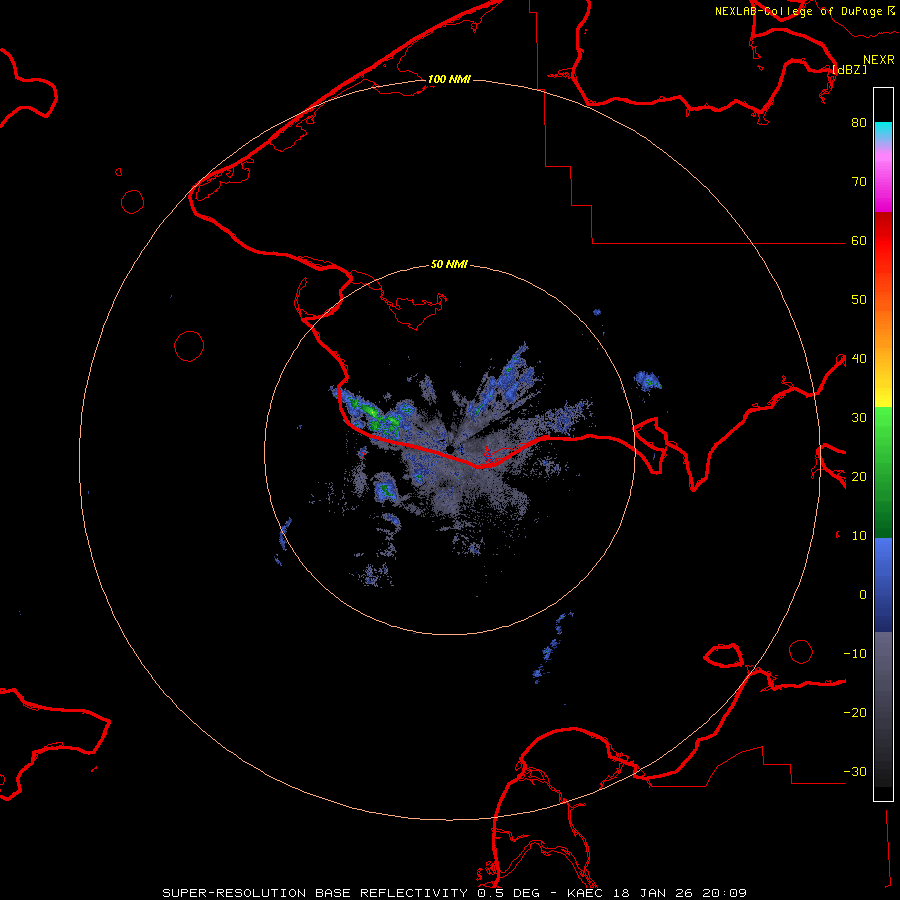Click the 70 value on dBZ scale
Image resolution: width=900 pixels, height=900 pixels.
(859, 182)
